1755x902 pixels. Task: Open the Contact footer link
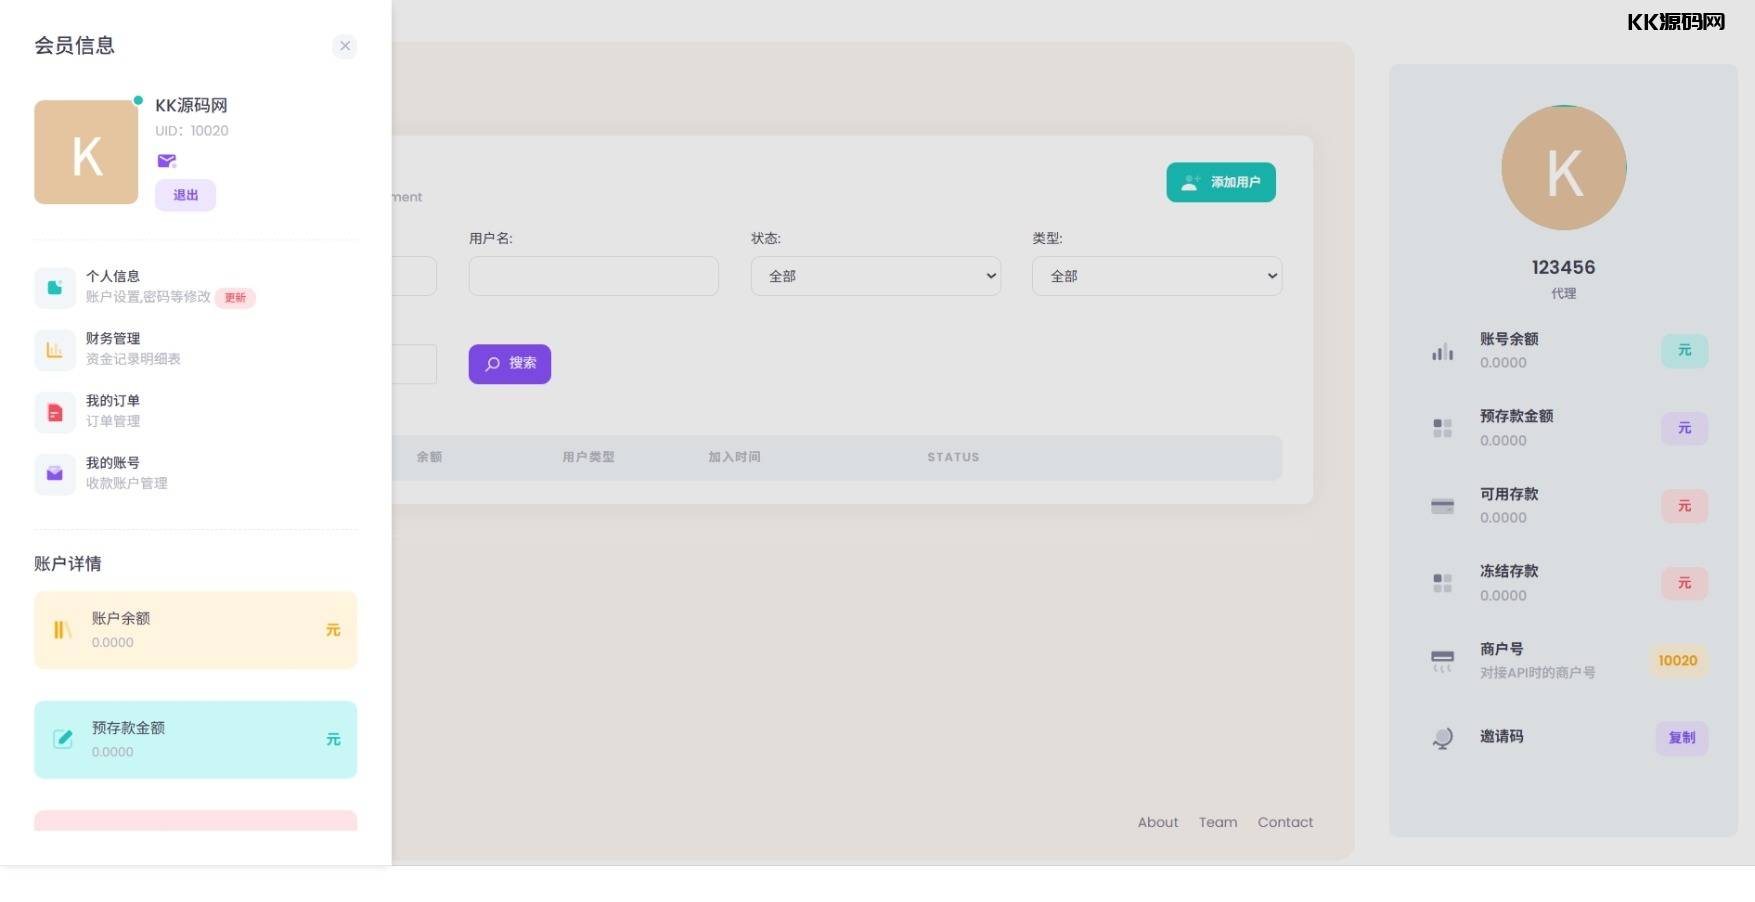pyautogui.click(x=1285, y=822)
